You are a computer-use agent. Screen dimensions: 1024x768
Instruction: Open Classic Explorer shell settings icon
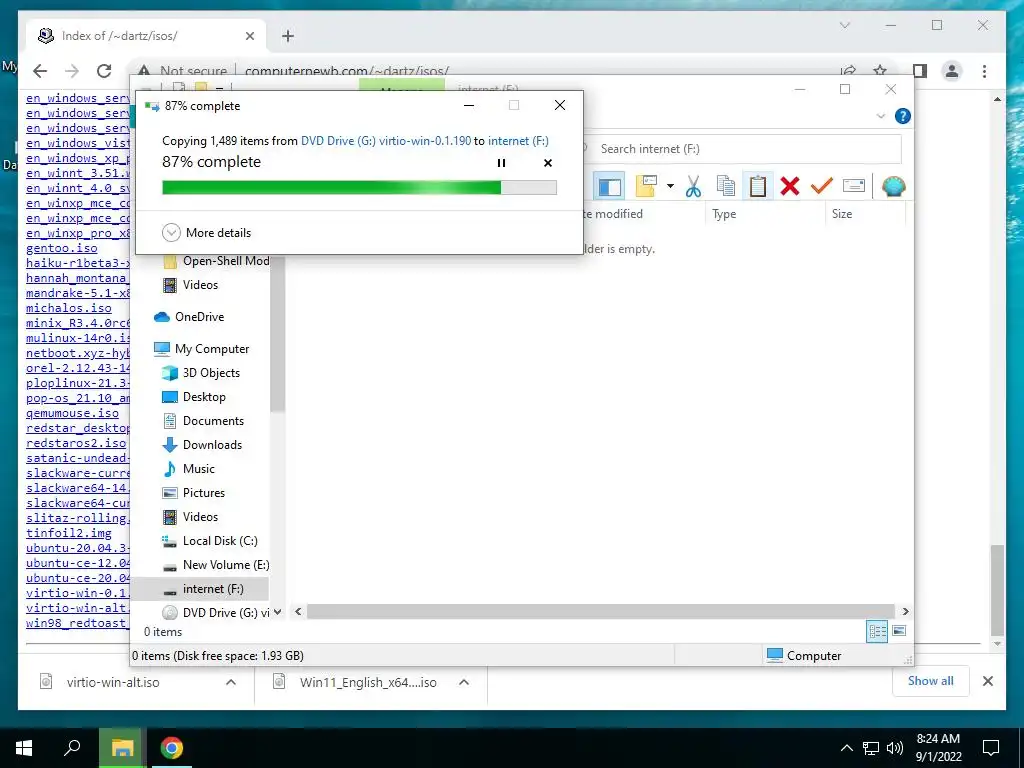(x=893, y=187)
